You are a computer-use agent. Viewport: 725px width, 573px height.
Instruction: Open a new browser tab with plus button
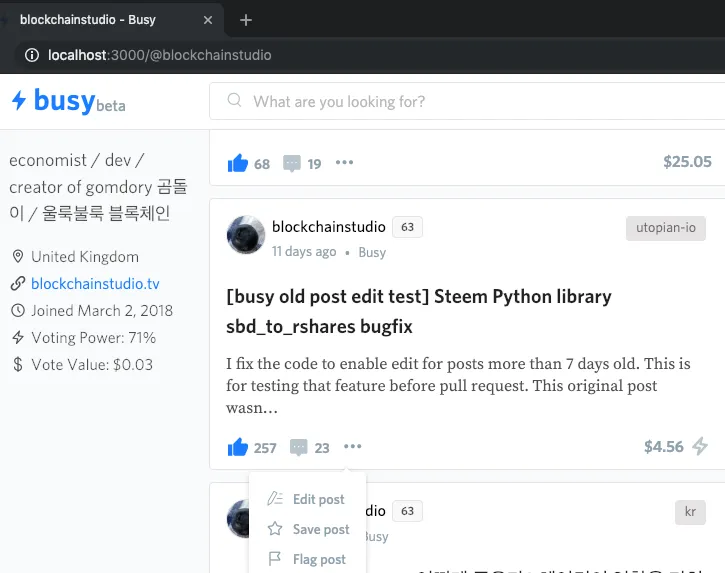246,20
